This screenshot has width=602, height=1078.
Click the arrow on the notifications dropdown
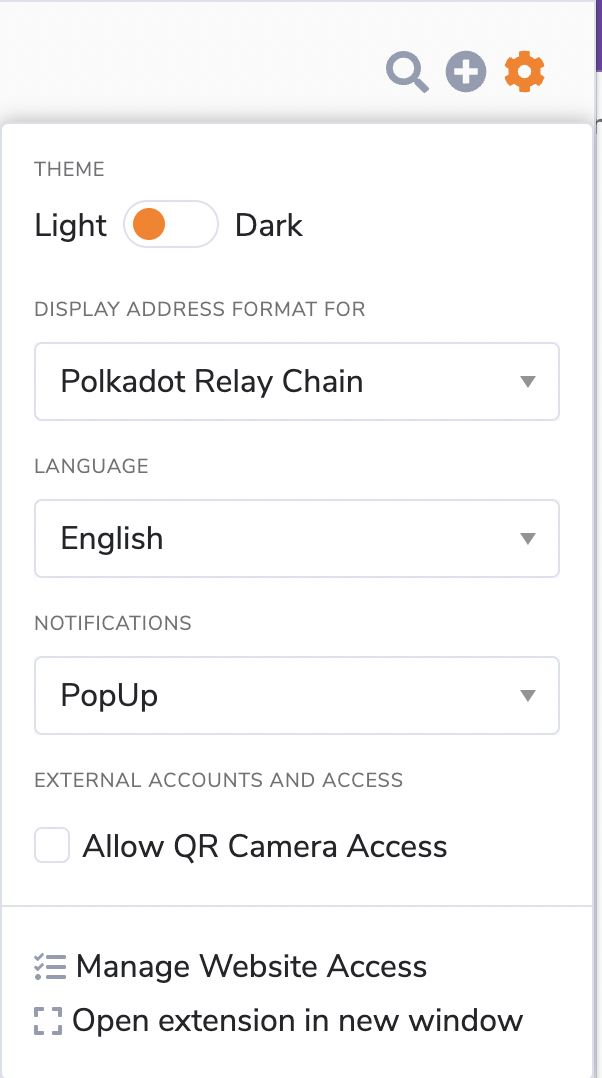528,696
